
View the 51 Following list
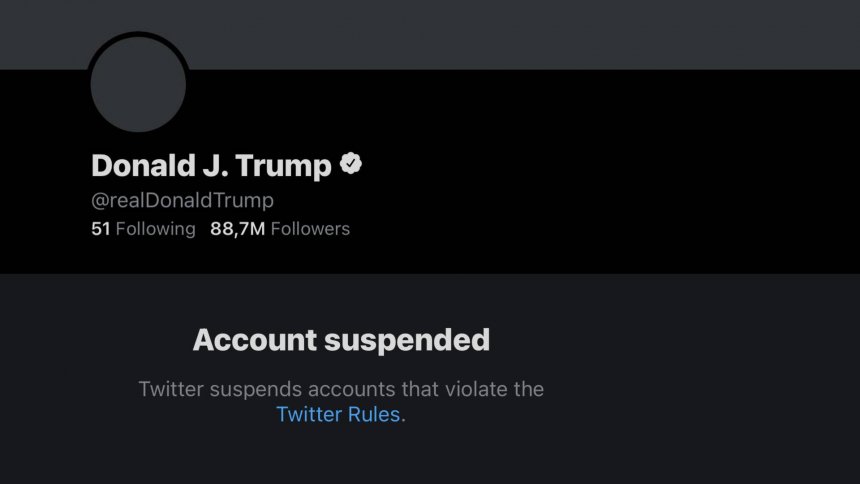pyautogui.click(x=143, y=229)
